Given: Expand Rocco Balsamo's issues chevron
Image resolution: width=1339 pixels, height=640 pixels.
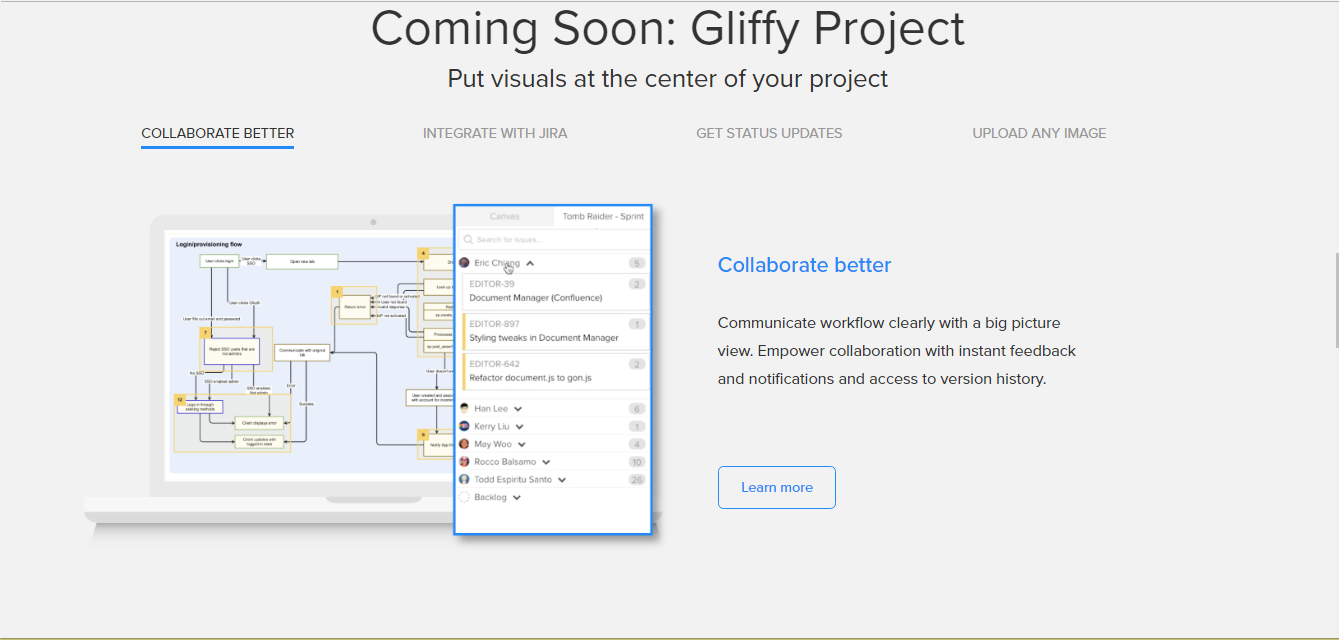Looking at the screenshot, I should coord(546,463).
